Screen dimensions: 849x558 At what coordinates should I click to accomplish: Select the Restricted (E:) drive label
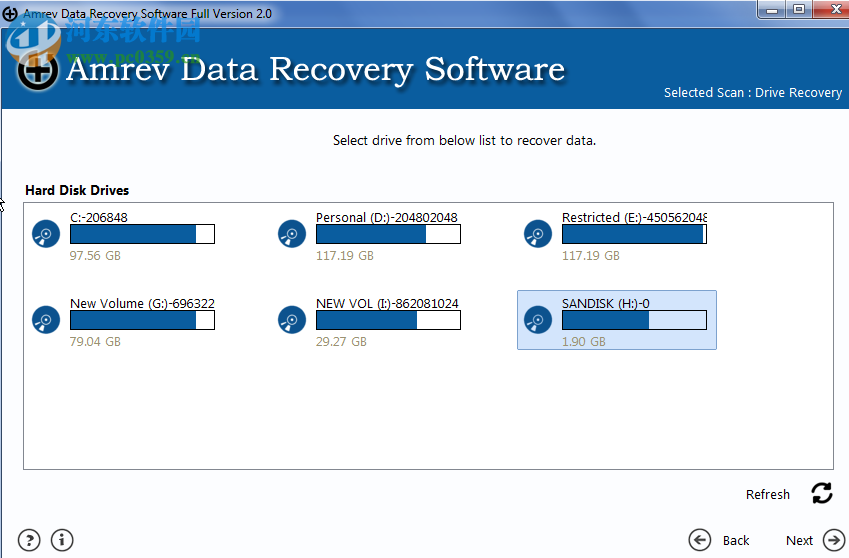click(634, 217)
